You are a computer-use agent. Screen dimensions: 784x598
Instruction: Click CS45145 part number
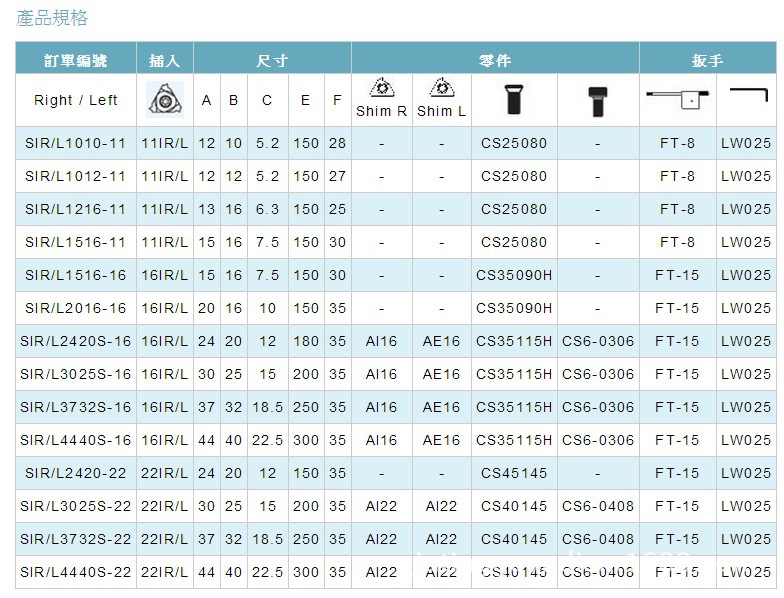514,473
